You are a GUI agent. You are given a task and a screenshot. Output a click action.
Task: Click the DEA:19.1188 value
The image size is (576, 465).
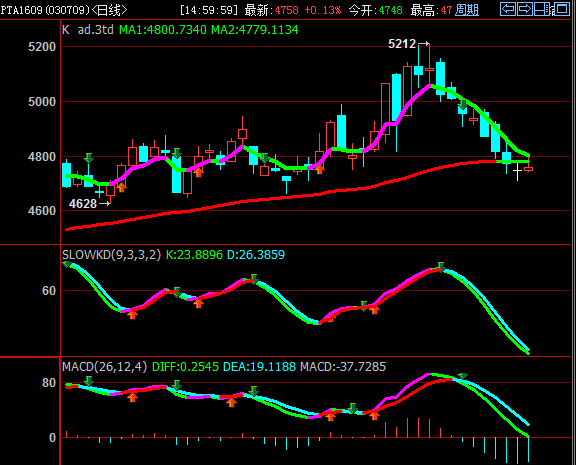click(259, 367)
